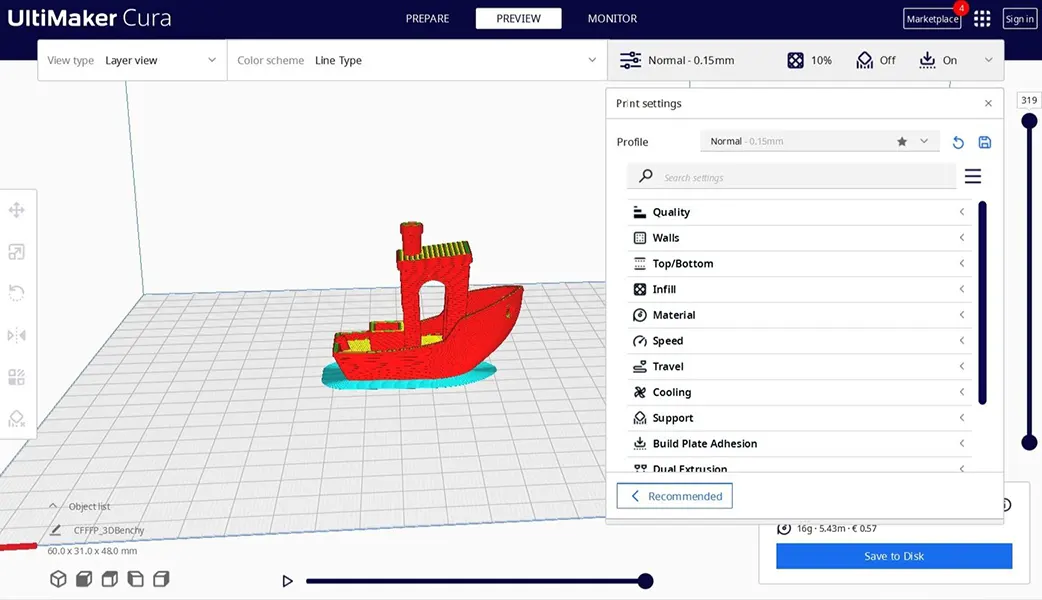Open the View type dropdown
This screenshot has width=1042, height=600.
(x=132, y=61)
